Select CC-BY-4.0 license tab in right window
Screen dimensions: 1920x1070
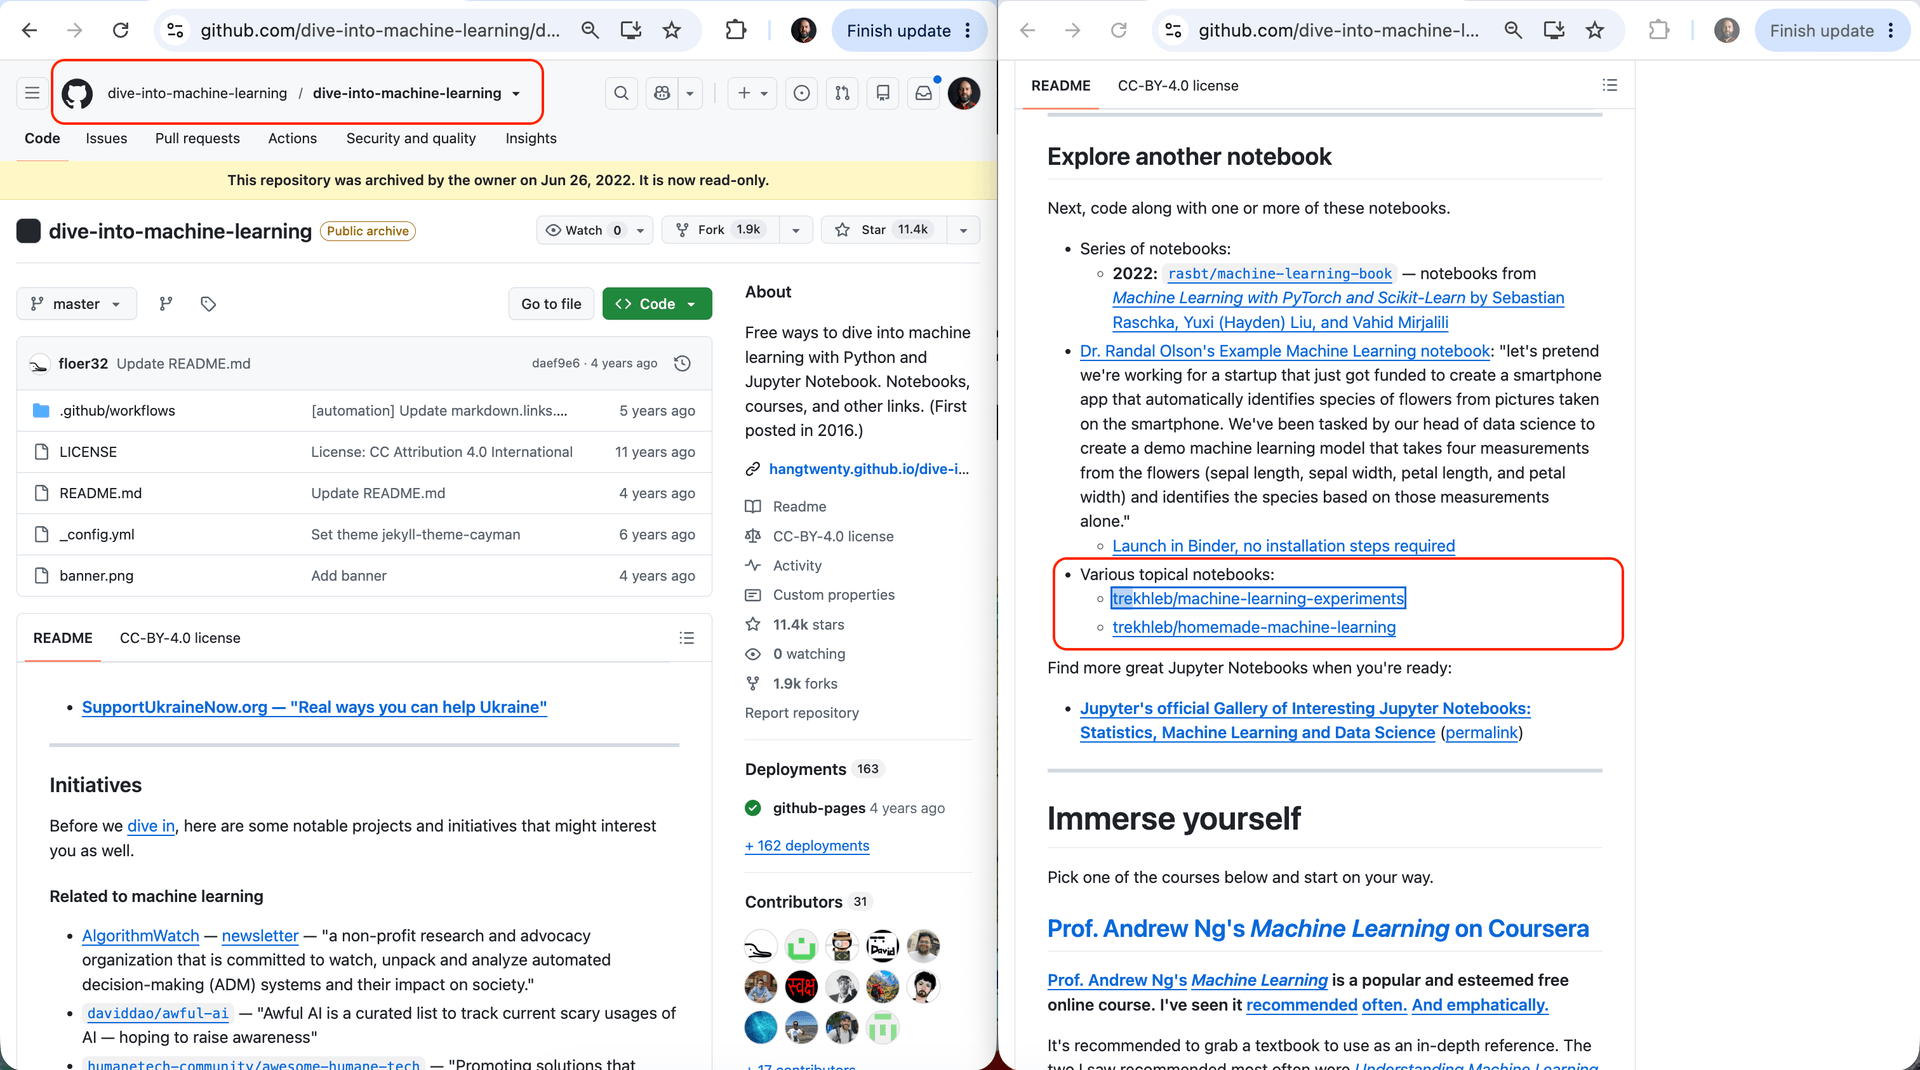pos(1178,85)
